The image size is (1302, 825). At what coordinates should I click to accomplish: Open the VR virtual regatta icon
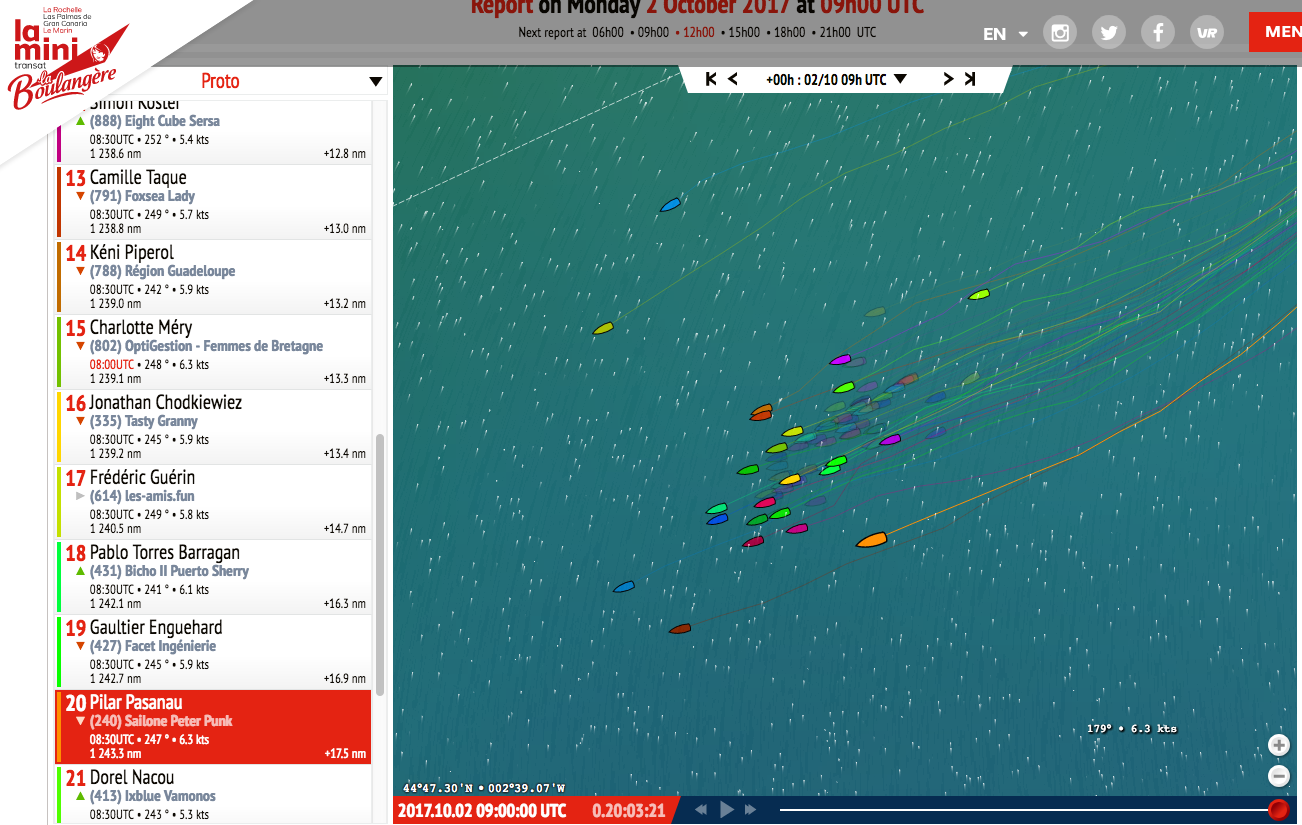(x=1207, y=32)
